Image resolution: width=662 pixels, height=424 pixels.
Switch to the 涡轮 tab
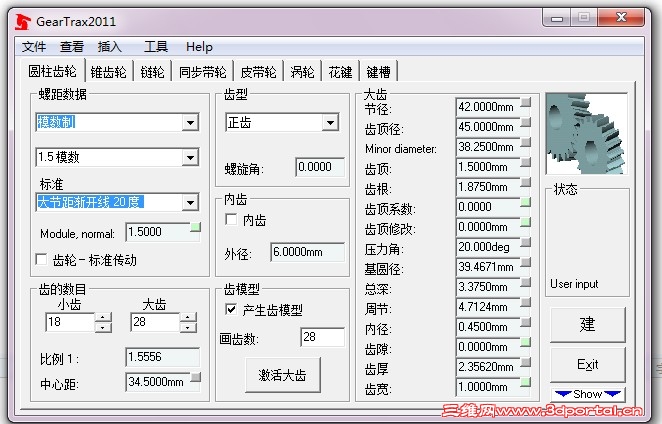coord(302,72)
